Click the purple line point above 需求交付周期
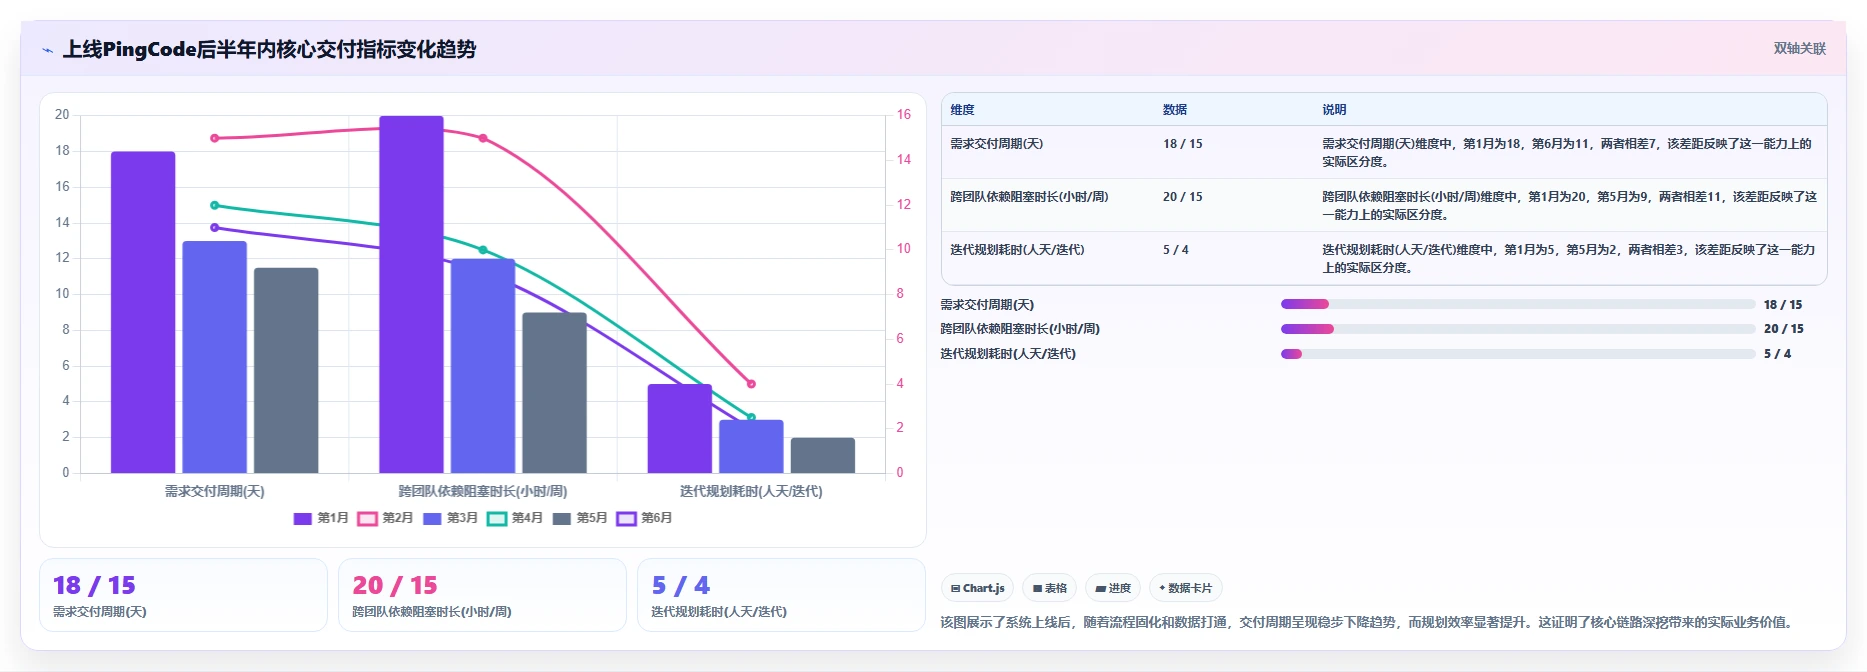The height and width of the screenshot is (672, 1867). tap(215, 228)
